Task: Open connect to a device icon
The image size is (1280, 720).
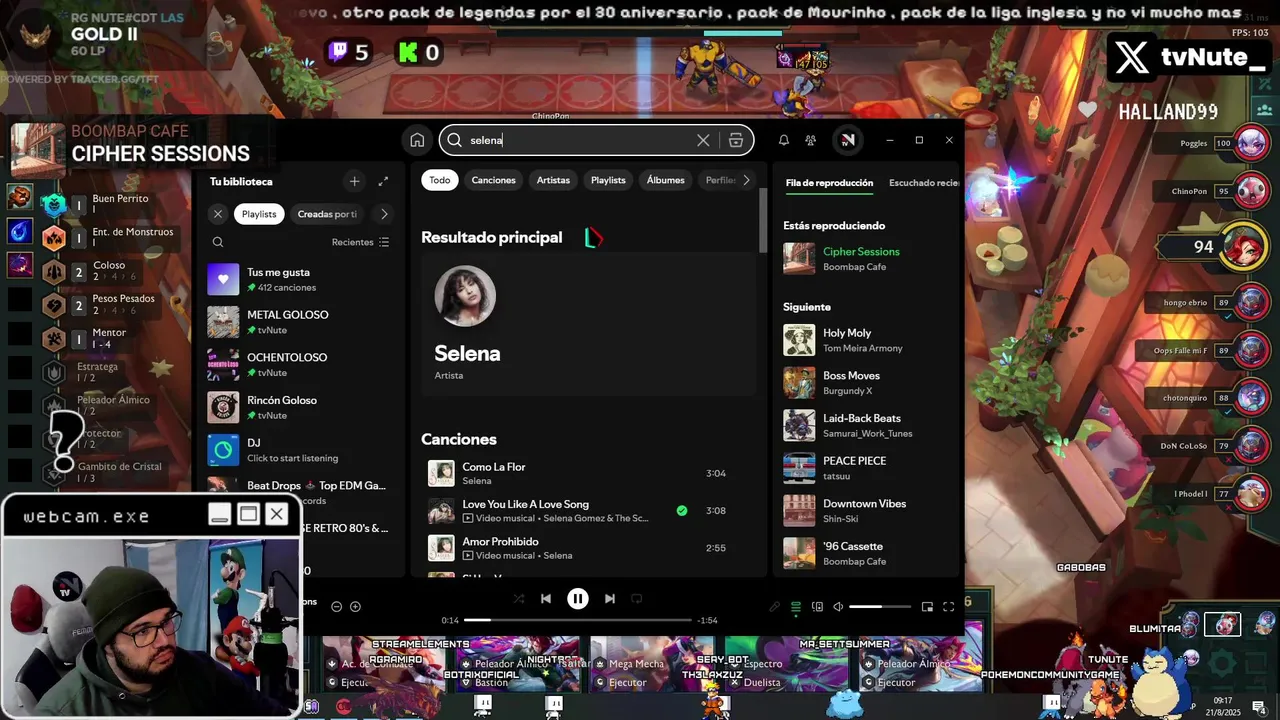Action: tap(817, 607)
